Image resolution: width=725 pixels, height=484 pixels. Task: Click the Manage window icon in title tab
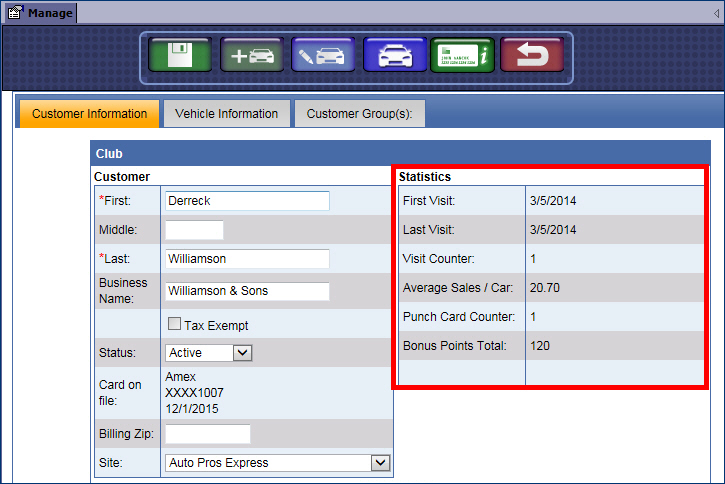[x=16, y=13]
